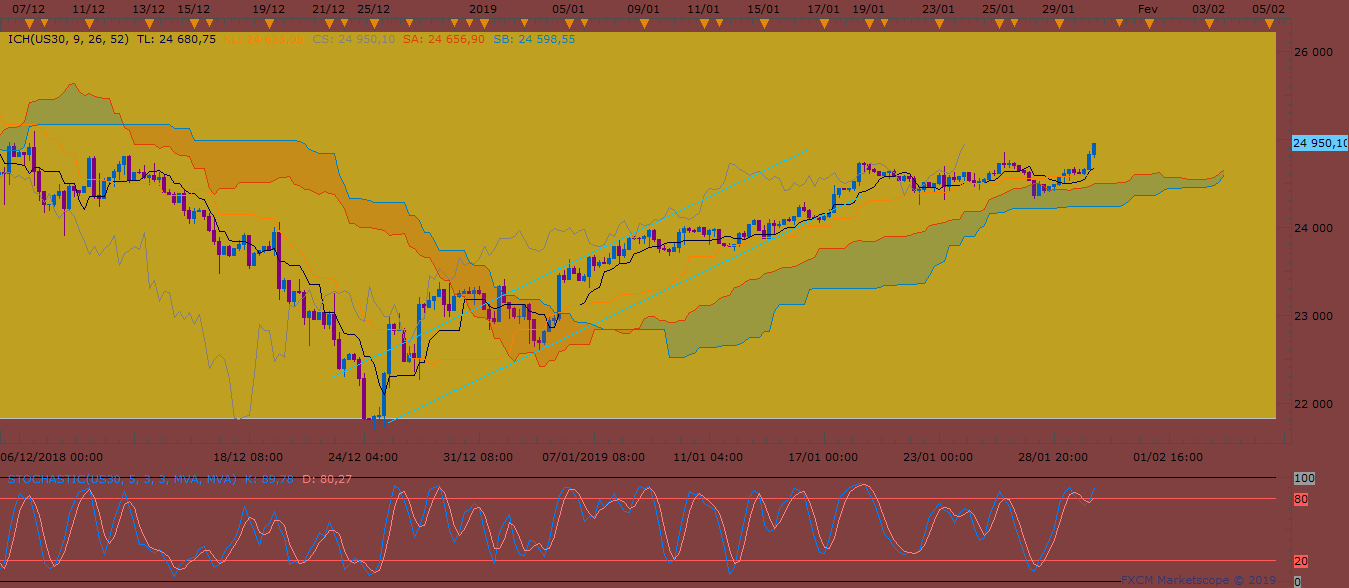
Task: Click the 06/12/2018 00:00 time label
Action: (x=52, y=457)
